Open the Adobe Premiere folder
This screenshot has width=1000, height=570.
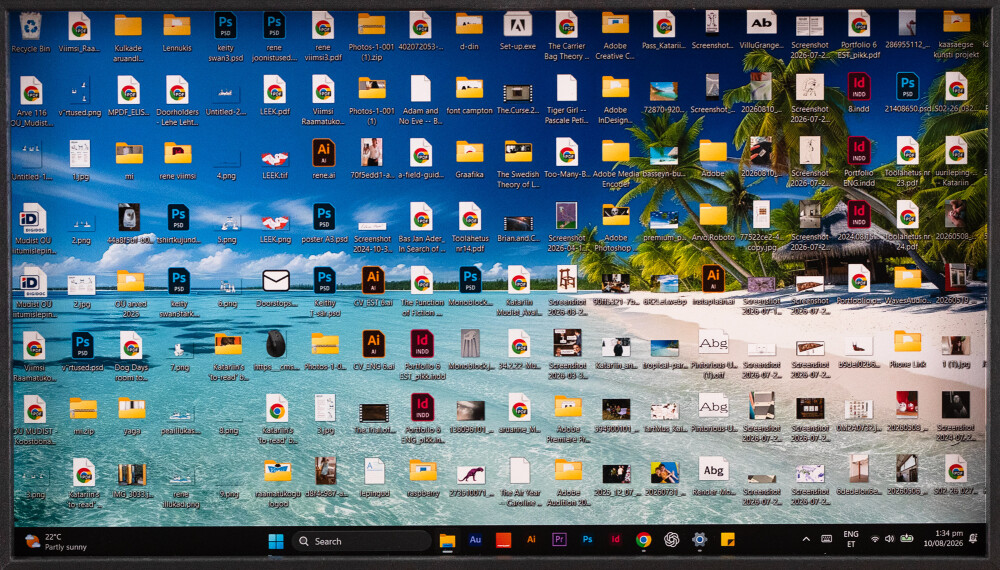tap(568, 406)
